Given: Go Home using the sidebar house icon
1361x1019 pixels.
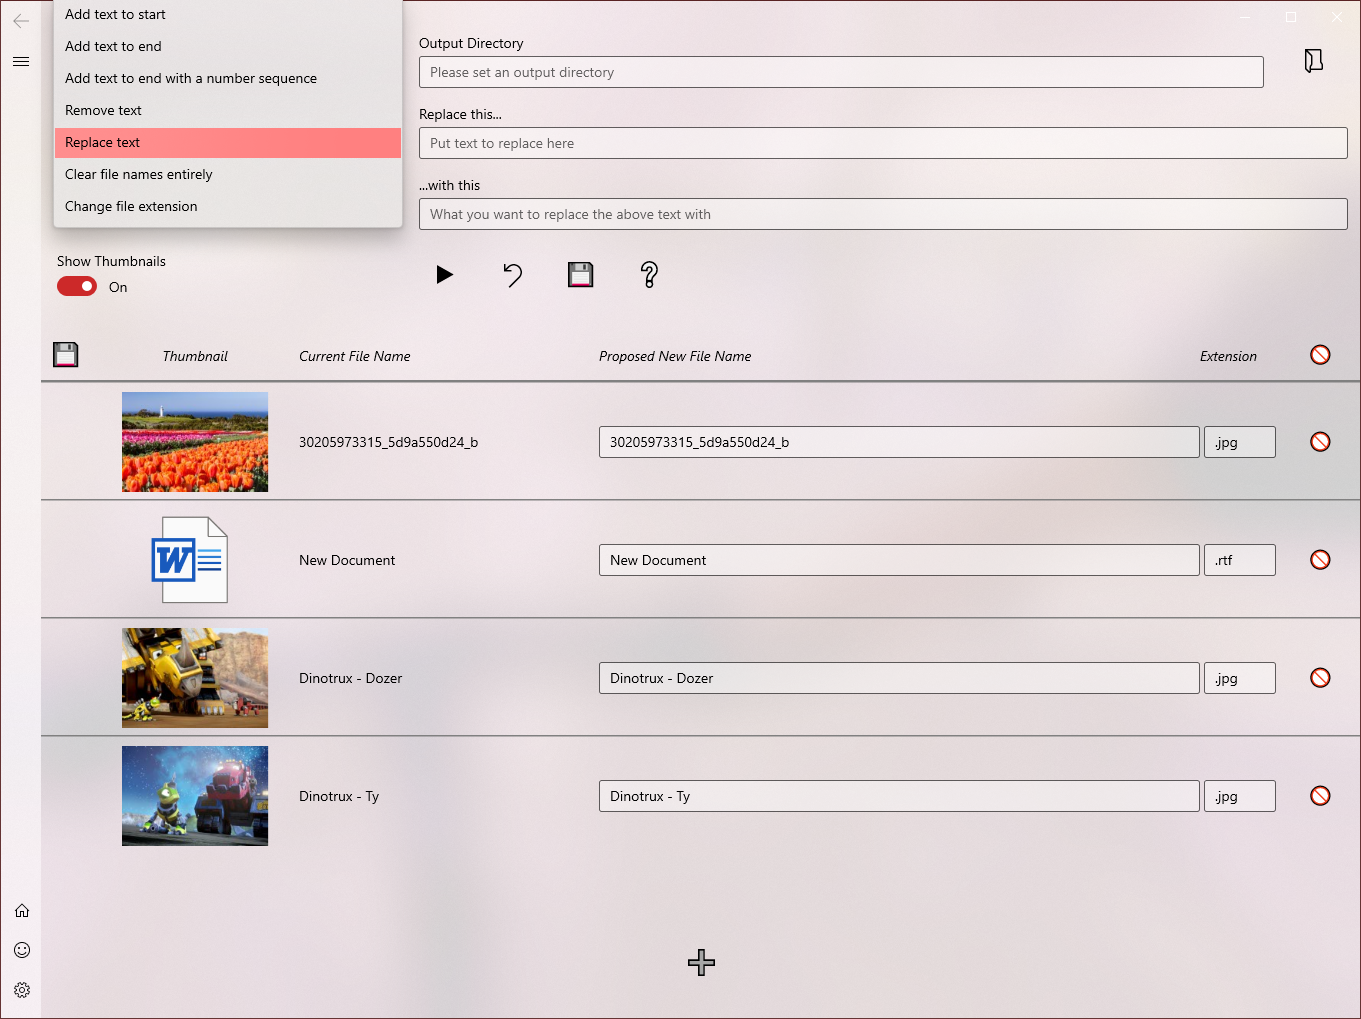Looking at the screenshot, I should click(x=22, y=910).
